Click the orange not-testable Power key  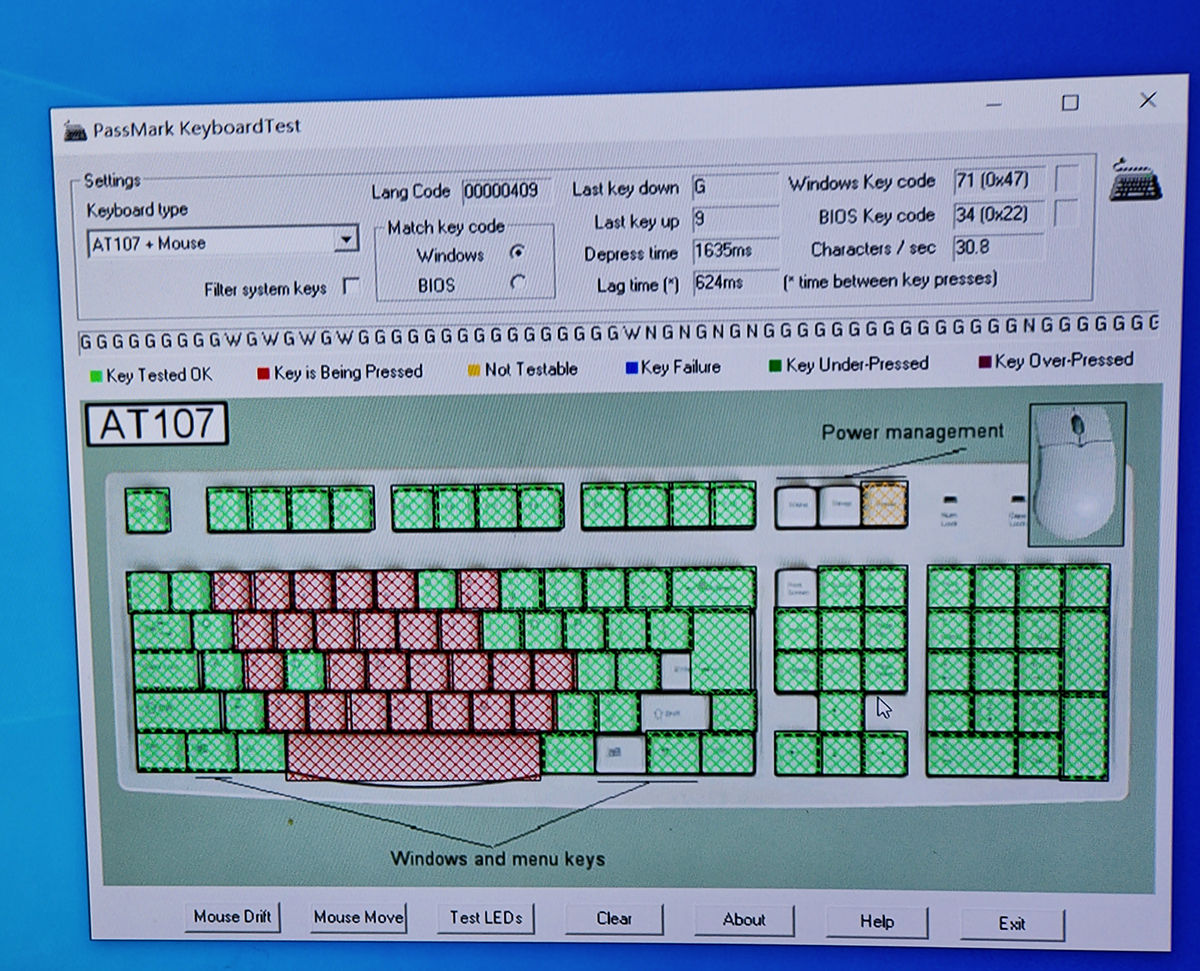[x=884, y=505]
